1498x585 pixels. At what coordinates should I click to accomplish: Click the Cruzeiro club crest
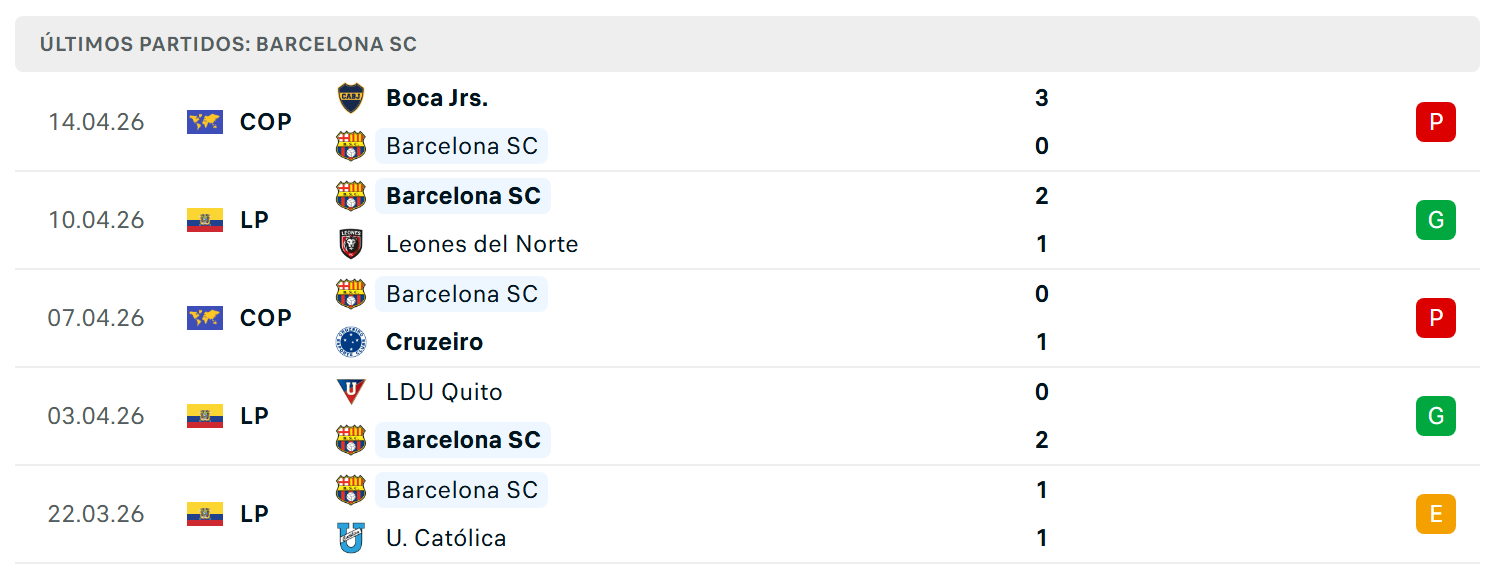350,342
